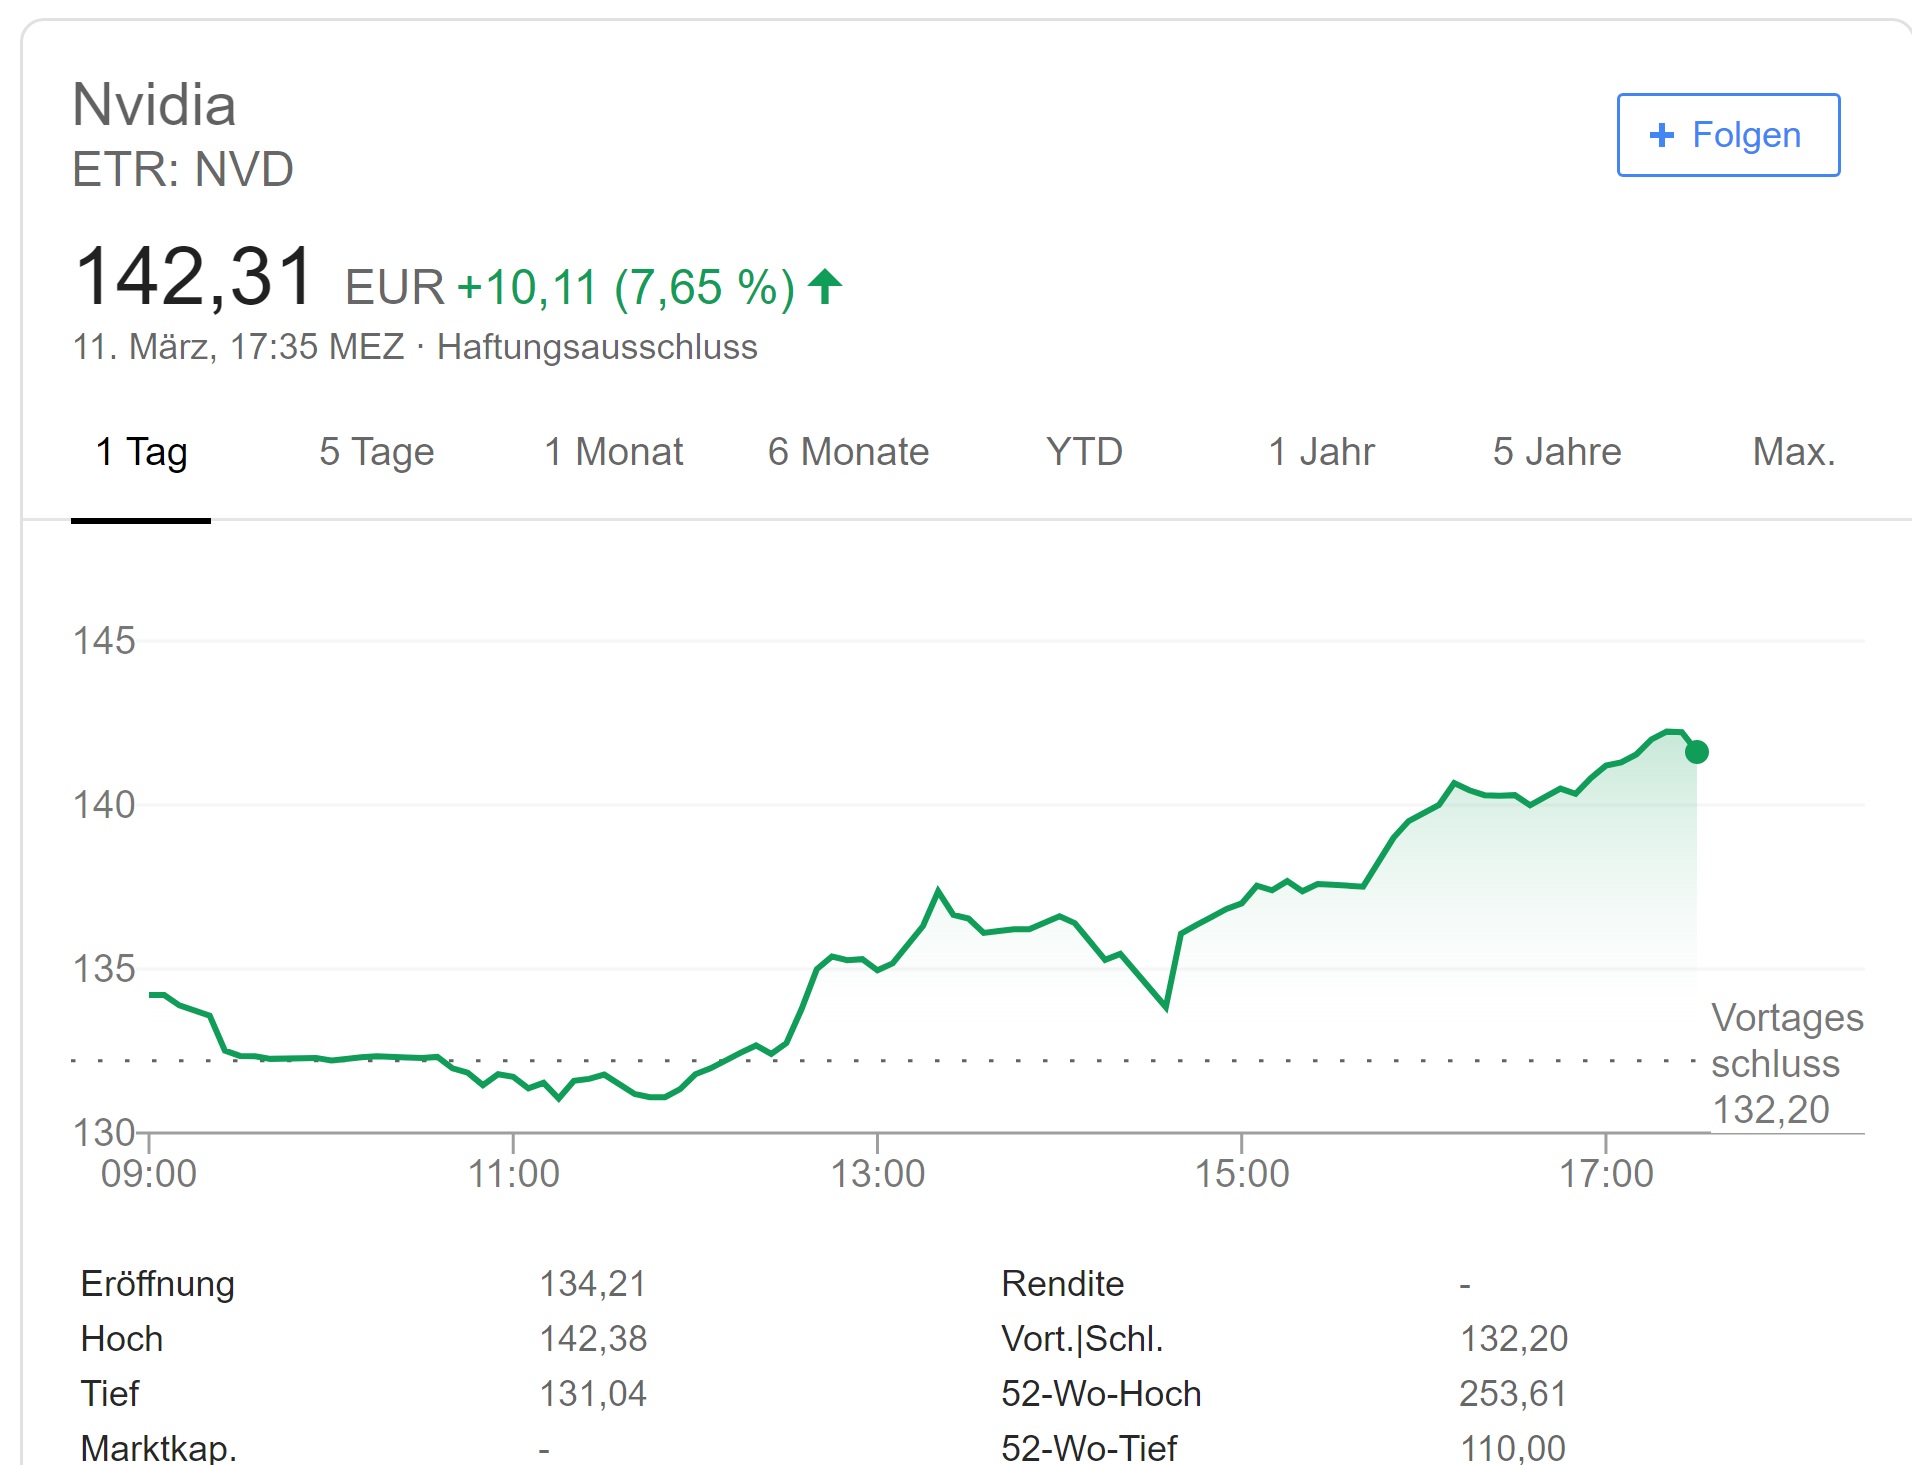Click the current price dot on chart
Image resolution: width=1912 pixels, height=1465 pixels.
pyautogui.click(x=1697, y=752)
